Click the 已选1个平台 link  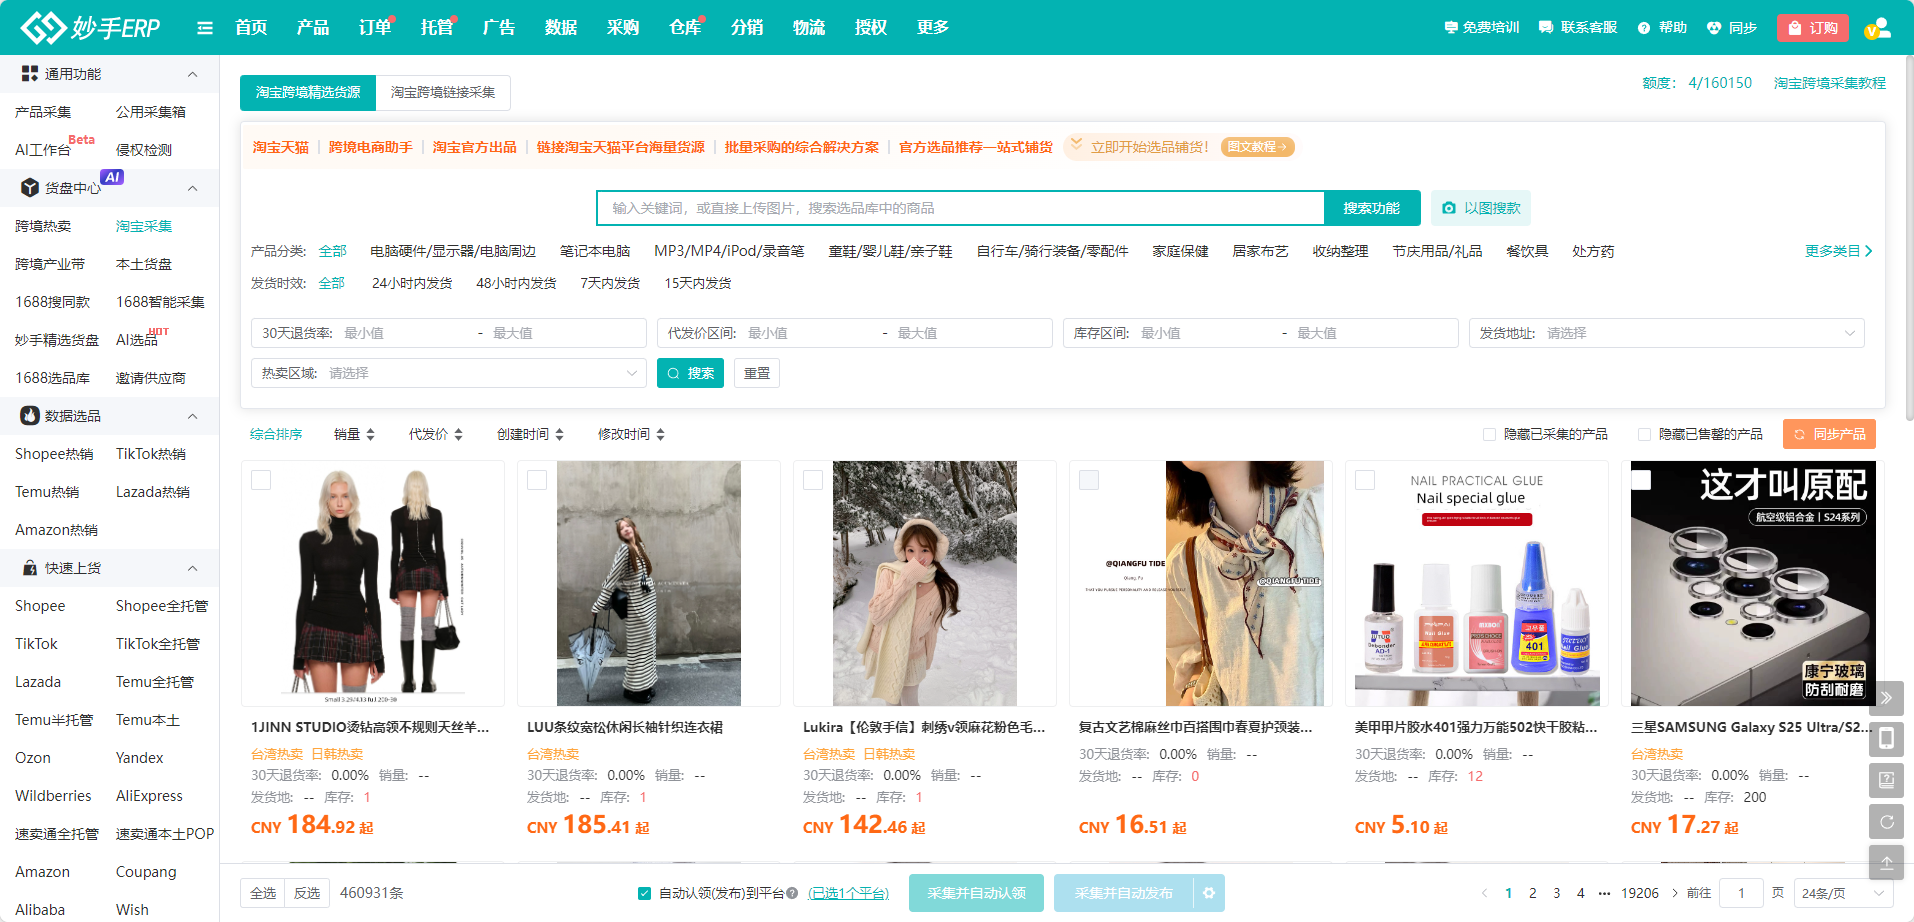(848, 893)
